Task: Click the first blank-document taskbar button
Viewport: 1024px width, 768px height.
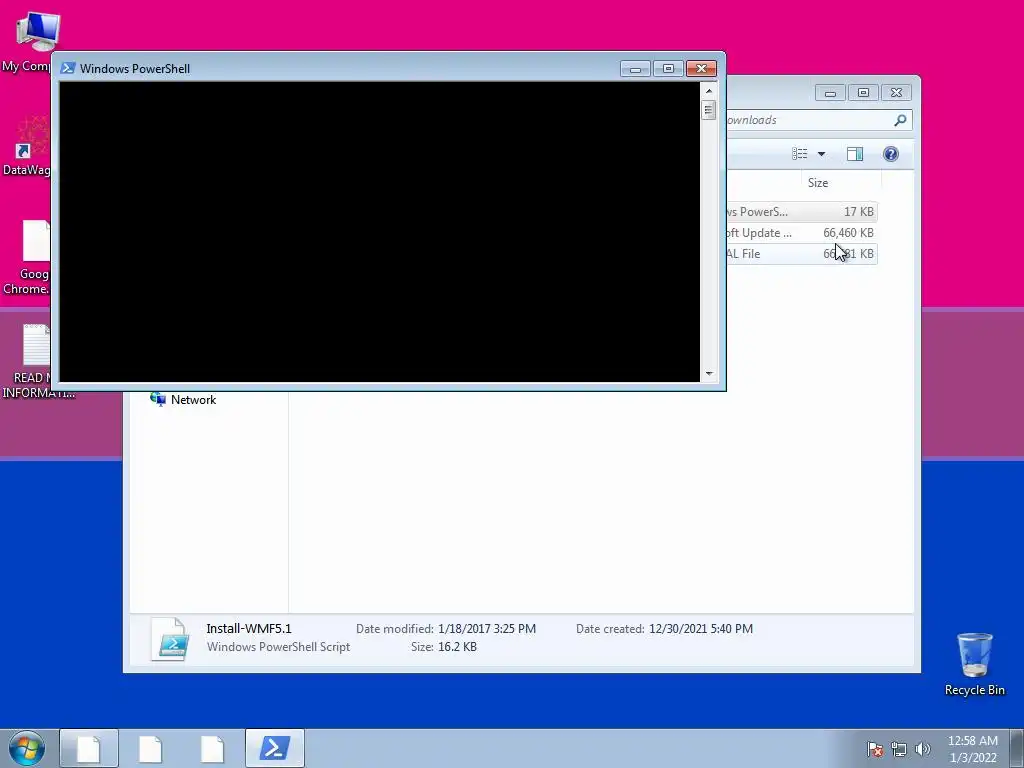Action: pyautogui.click(x=89, y=748)
